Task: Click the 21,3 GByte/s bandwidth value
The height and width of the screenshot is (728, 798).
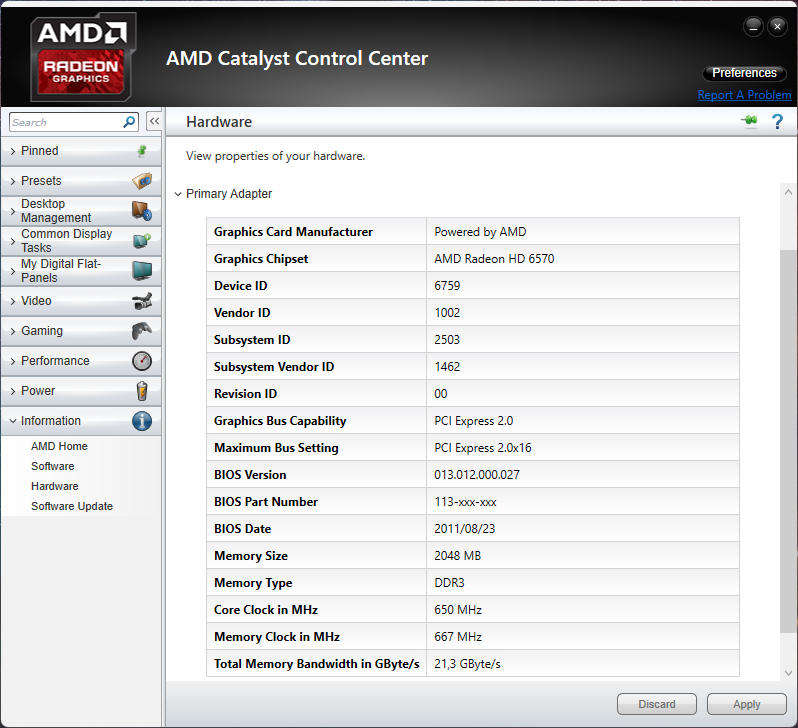Action: click(467, 663)
